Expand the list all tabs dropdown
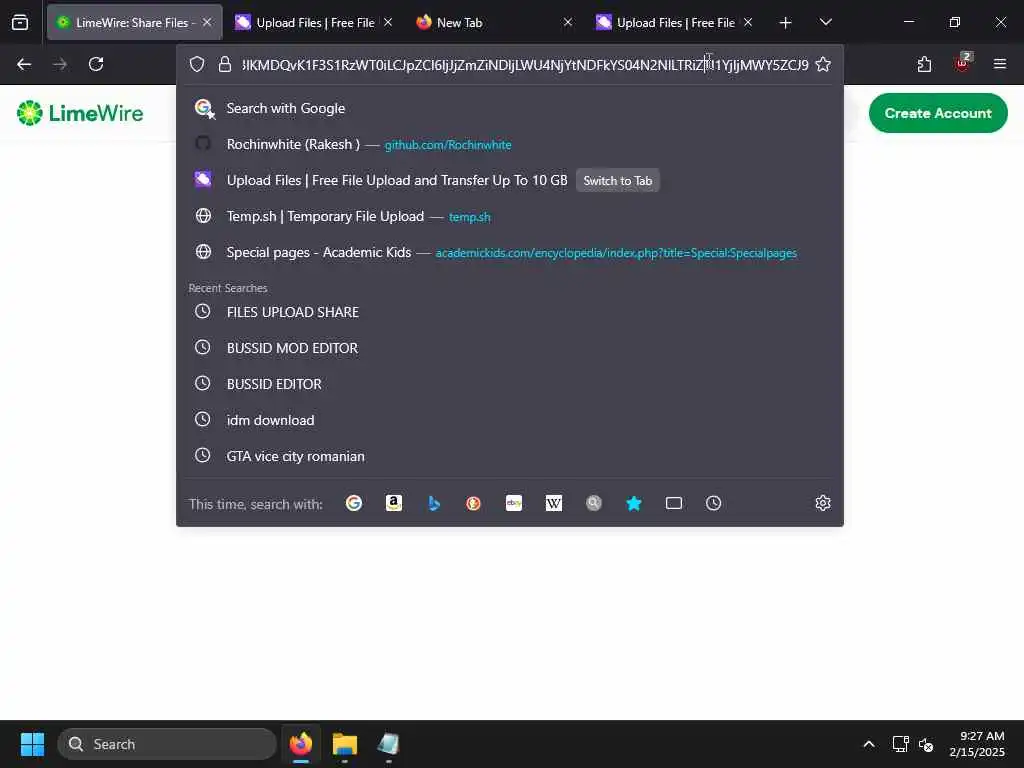The width and height of the screenshot is (1024, 768). (x=825, y=23)
